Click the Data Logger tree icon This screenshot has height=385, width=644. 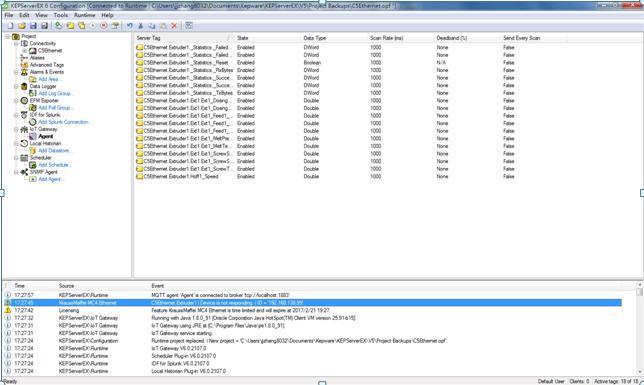(24, 86)
